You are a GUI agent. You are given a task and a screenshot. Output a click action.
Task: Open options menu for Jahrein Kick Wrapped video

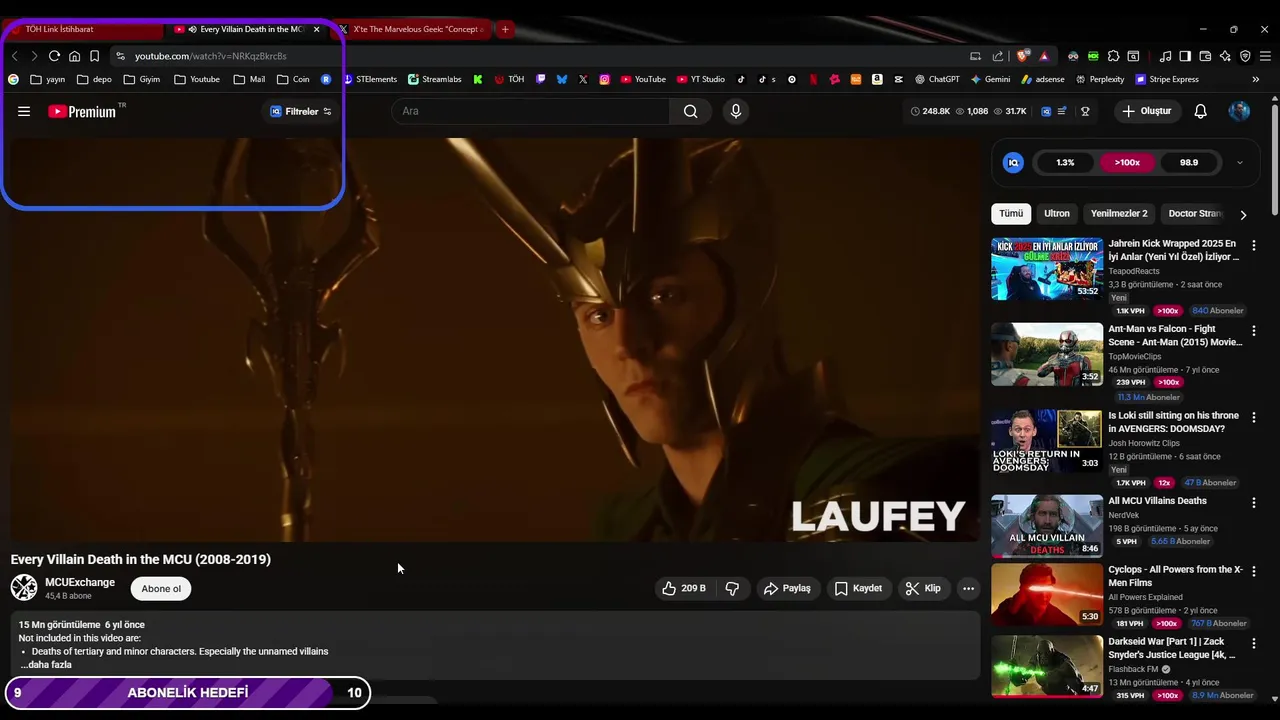click(x=1253, y=245)
